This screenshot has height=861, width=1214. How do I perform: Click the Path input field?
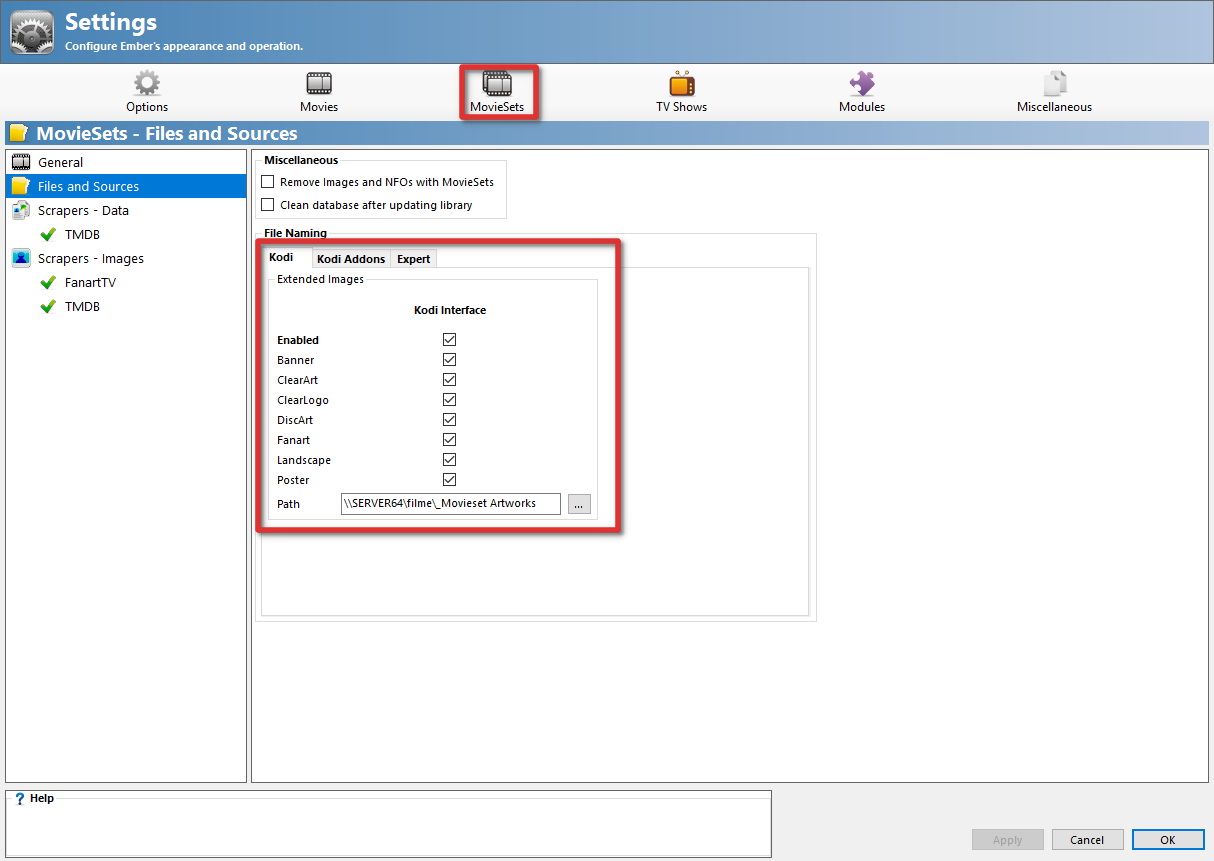(x=451, y=503)
